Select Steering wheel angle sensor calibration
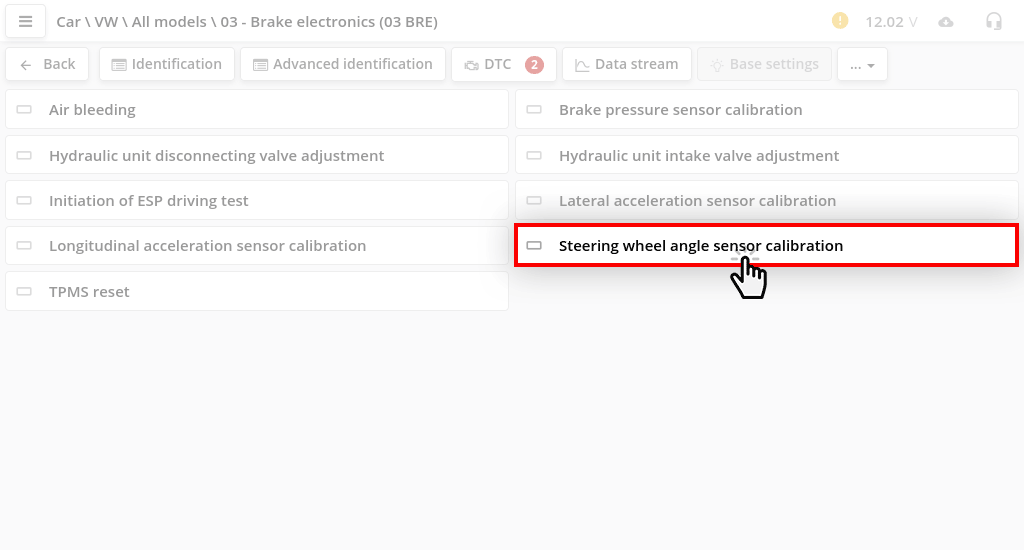1024x550 pixels. pyautogui.click(x=767, y=246)
